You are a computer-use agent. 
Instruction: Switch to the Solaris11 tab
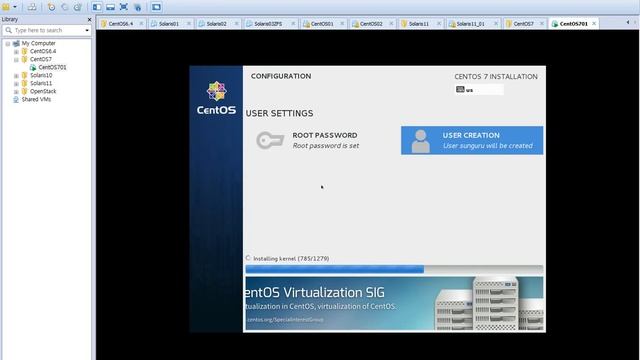419,24
